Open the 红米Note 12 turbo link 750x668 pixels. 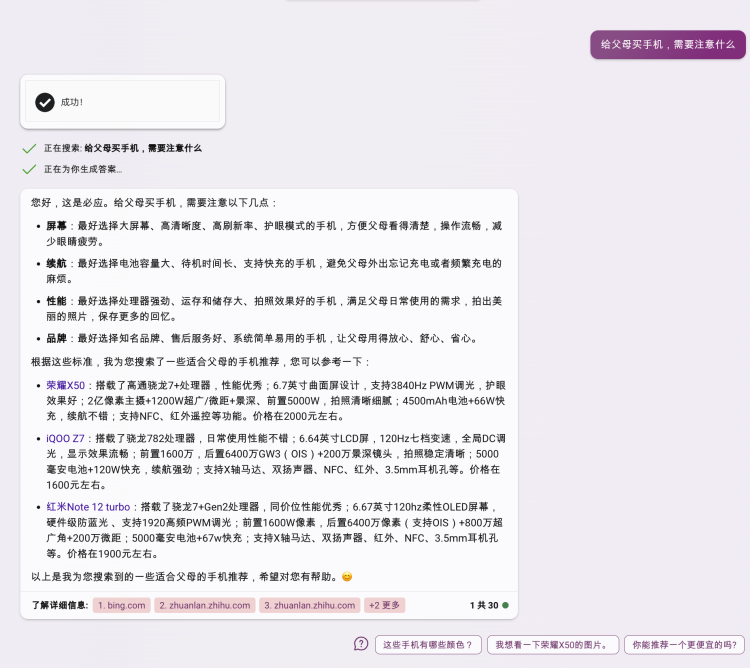(88, 507)
